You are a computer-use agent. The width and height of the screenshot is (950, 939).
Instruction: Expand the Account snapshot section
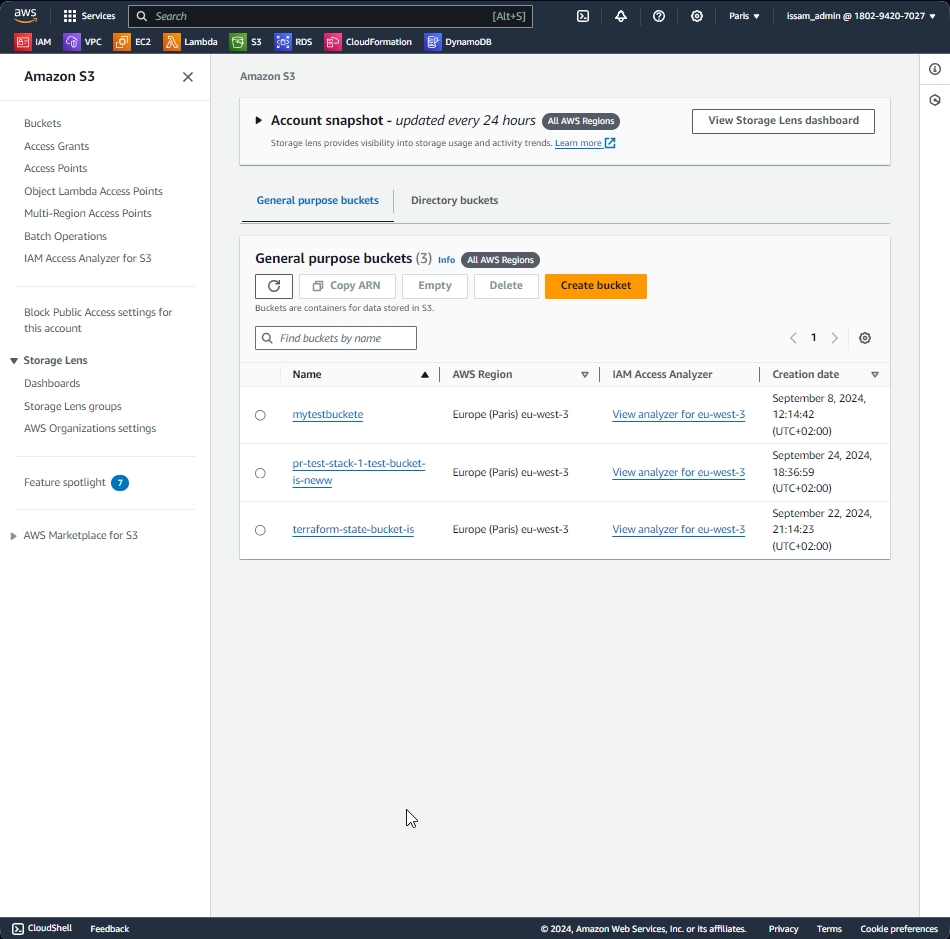pos(259,121)
